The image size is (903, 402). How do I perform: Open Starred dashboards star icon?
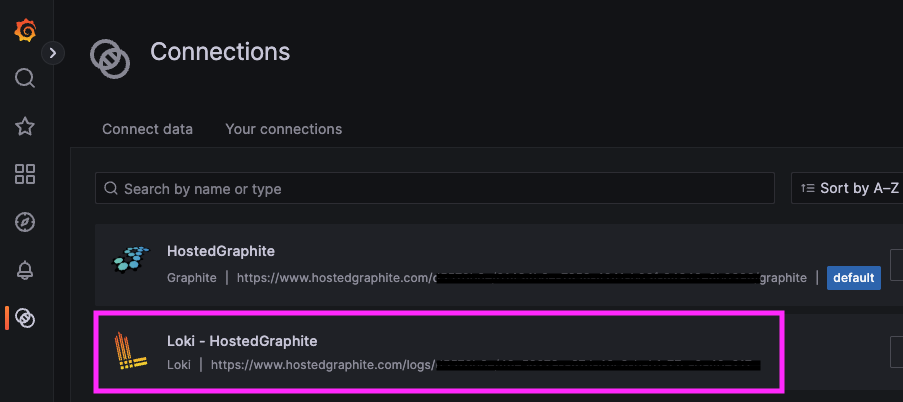pyautogui.click(x=26, y=126)
